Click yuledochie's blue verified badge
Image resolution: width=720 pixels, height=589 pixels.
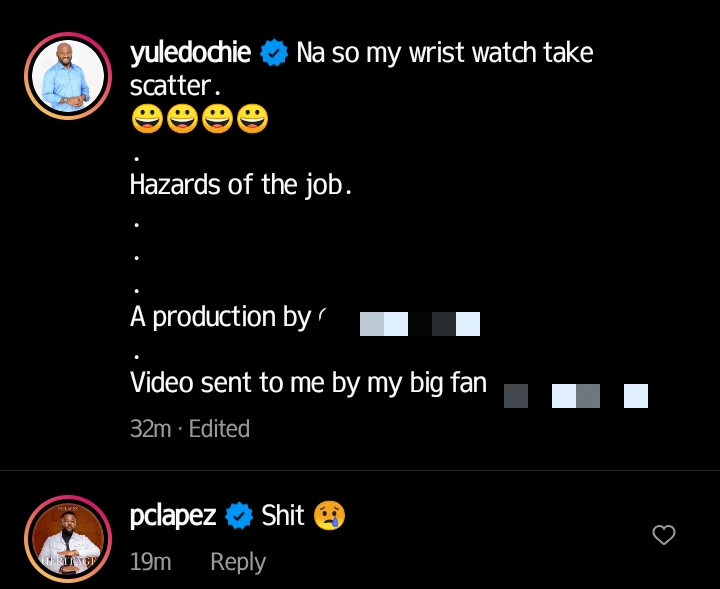273,53
